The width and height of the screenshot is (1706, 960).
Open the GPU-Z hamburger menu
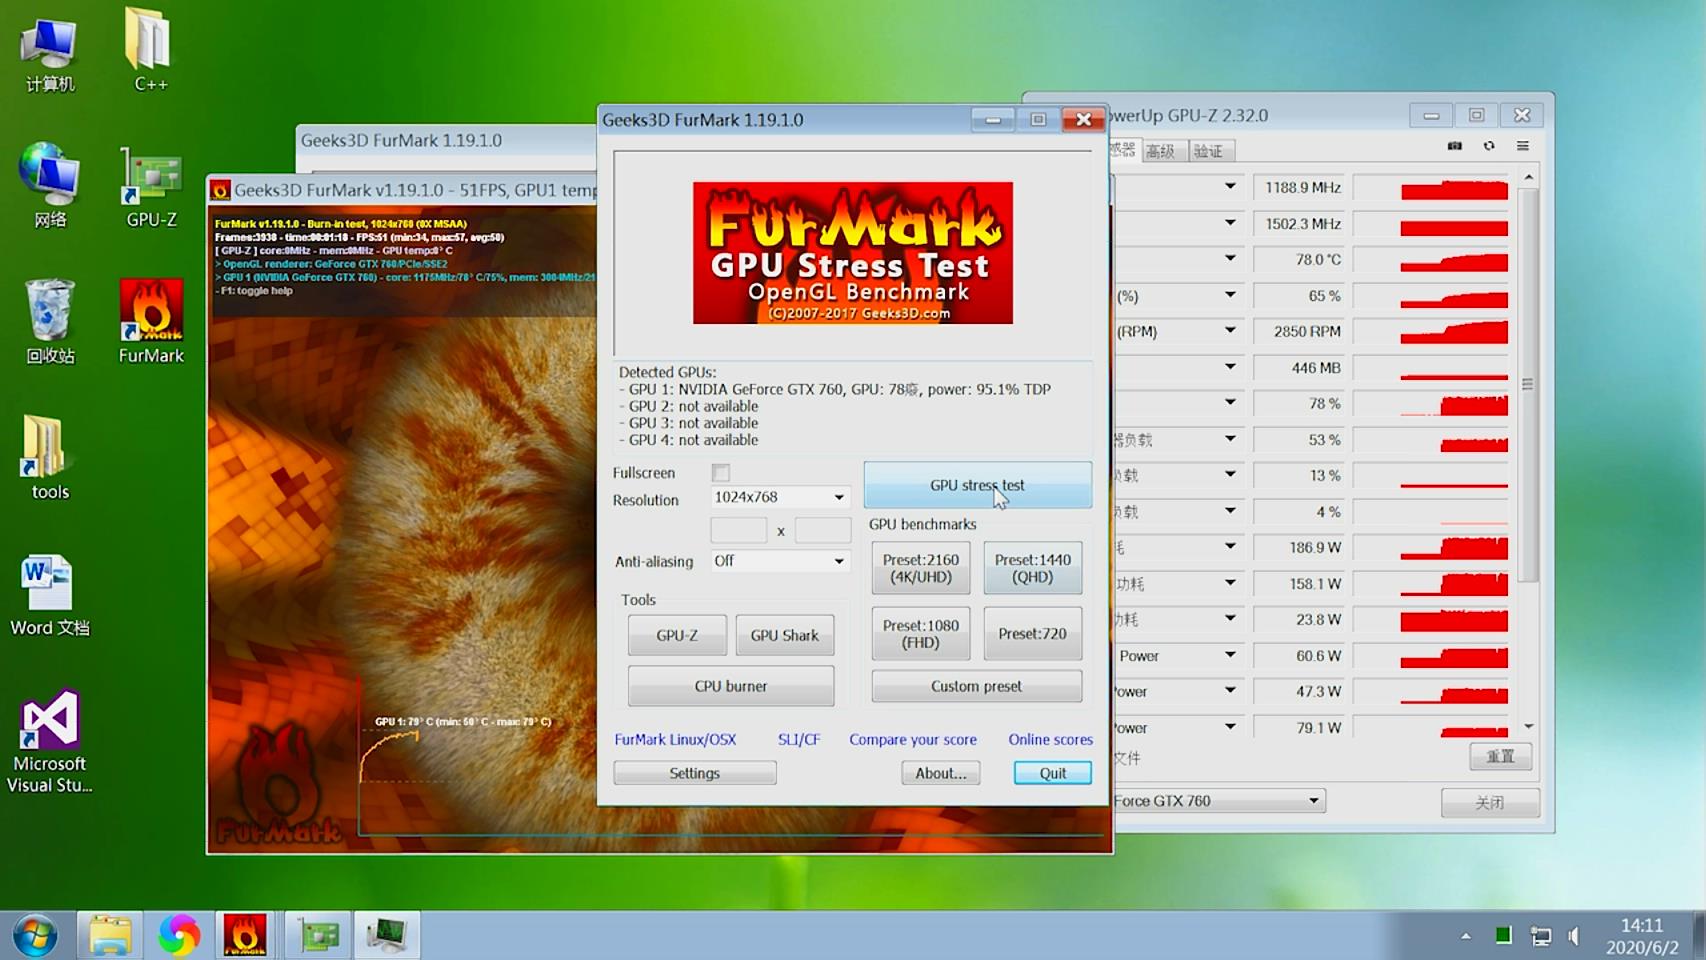[x=1523, y=146]
